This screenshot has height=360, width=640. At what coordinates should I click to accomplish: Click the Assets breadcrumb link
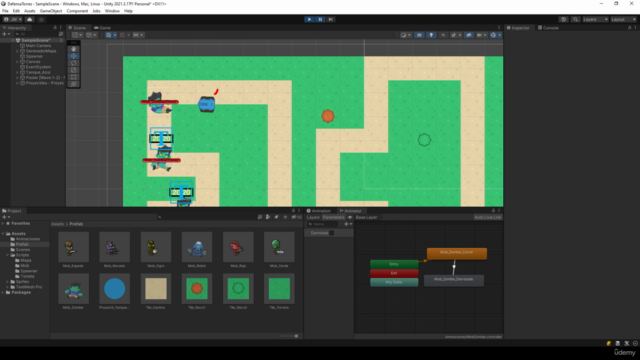(x=57, y=224)
